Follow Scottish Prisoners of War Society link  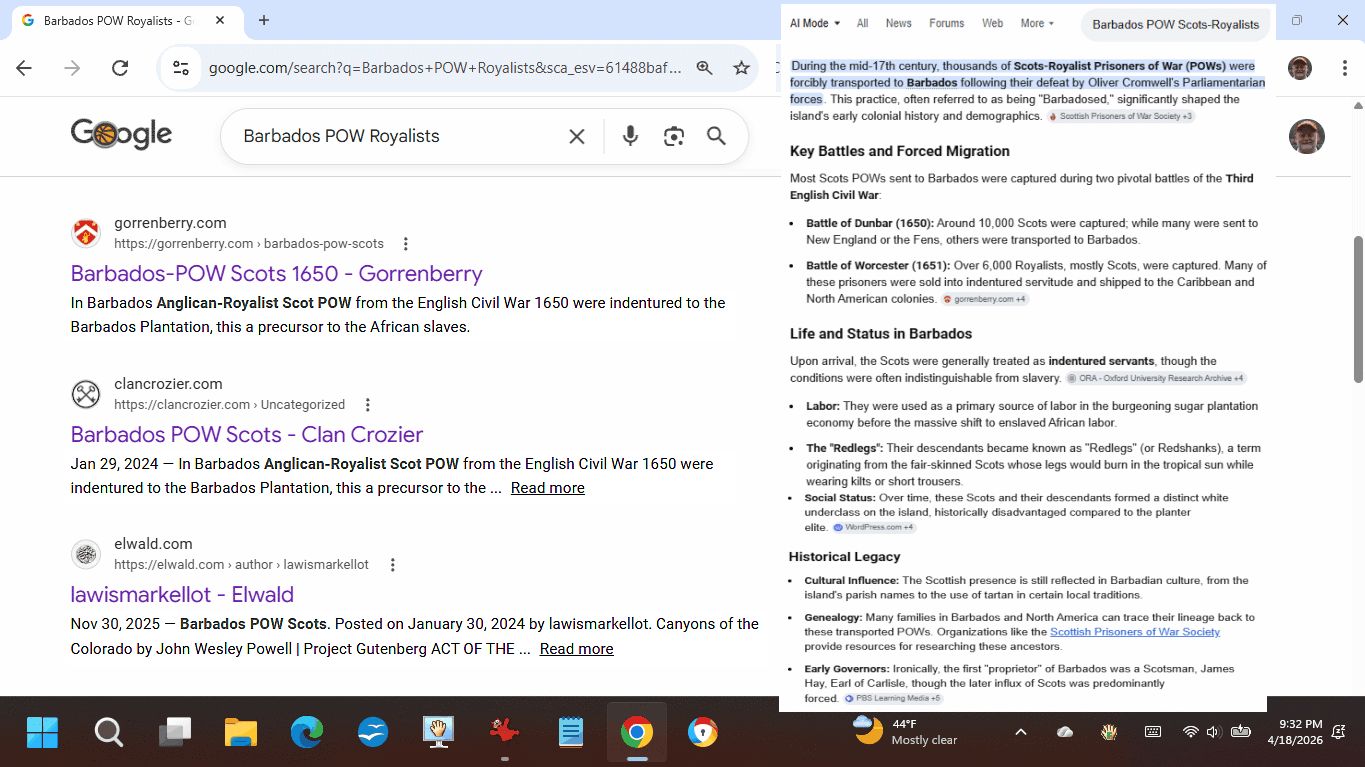pos(1134,632)
